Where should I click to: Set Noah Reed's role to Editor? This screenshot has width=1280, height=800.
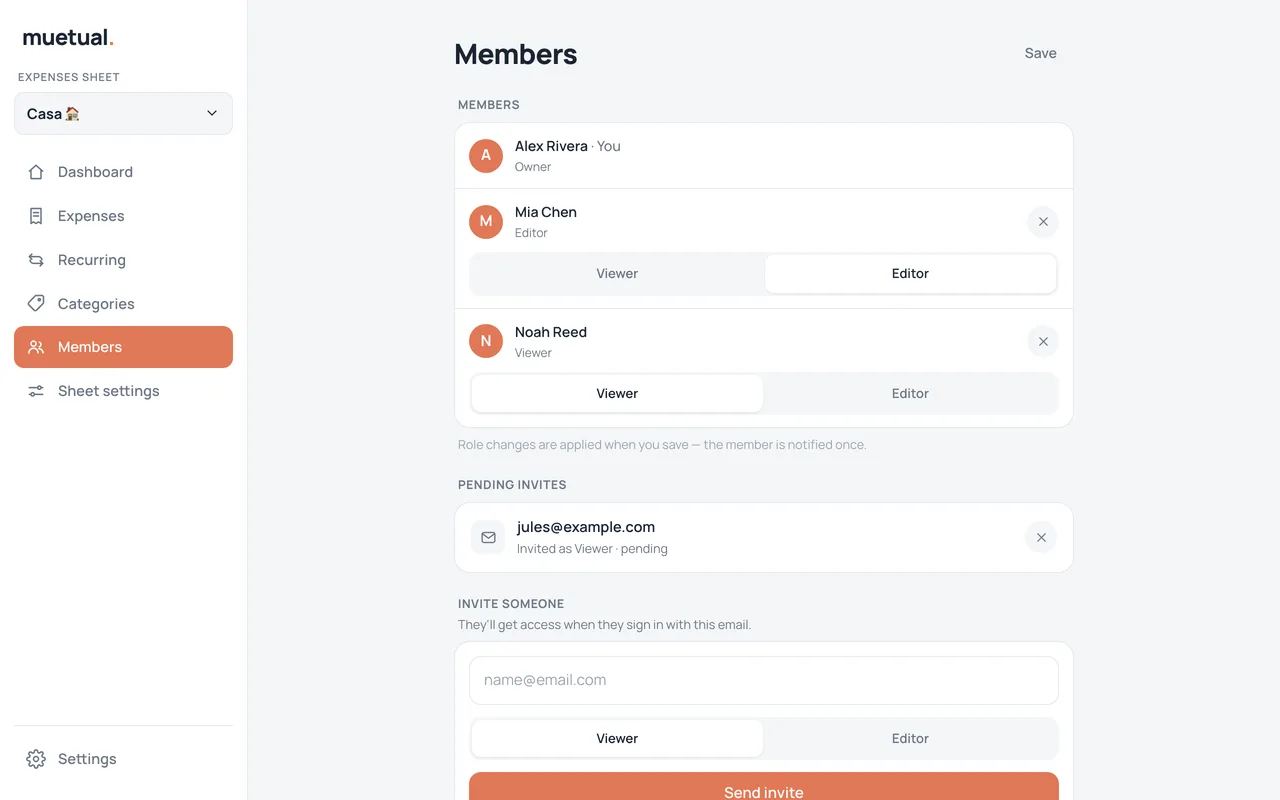910,394
